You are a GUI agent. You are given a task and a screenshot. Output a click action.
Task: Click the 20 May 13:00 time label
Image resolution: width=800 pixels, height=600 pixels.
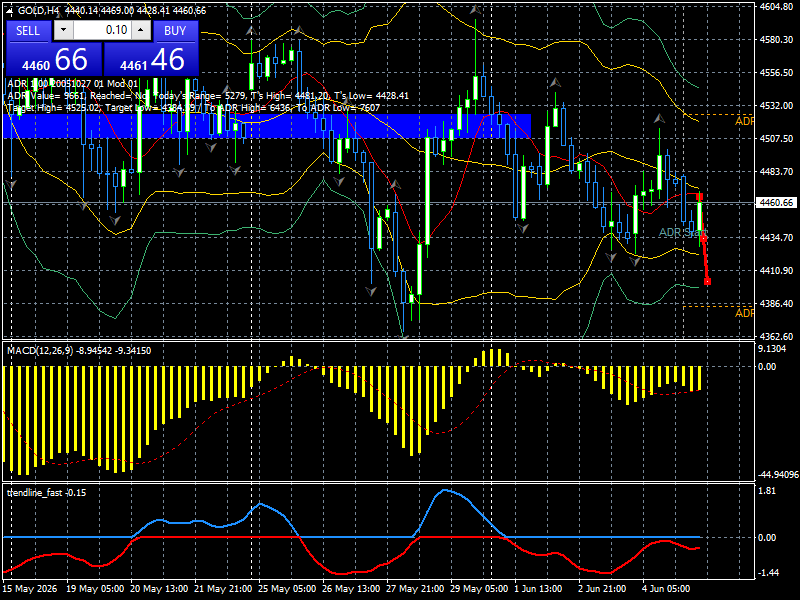(159, 589)
